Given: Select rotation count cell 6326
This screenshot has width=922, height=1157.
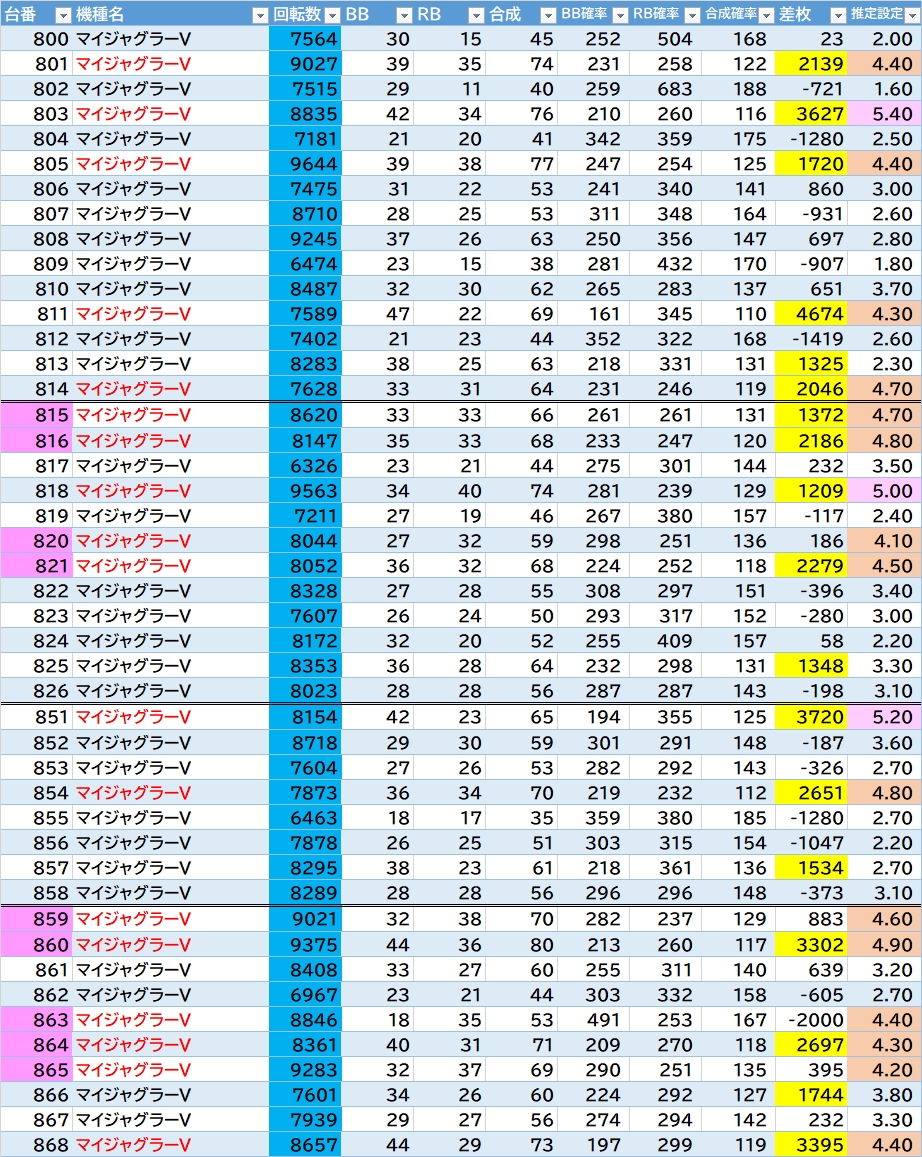Looking at the screenshot, I should pos(305,466).
